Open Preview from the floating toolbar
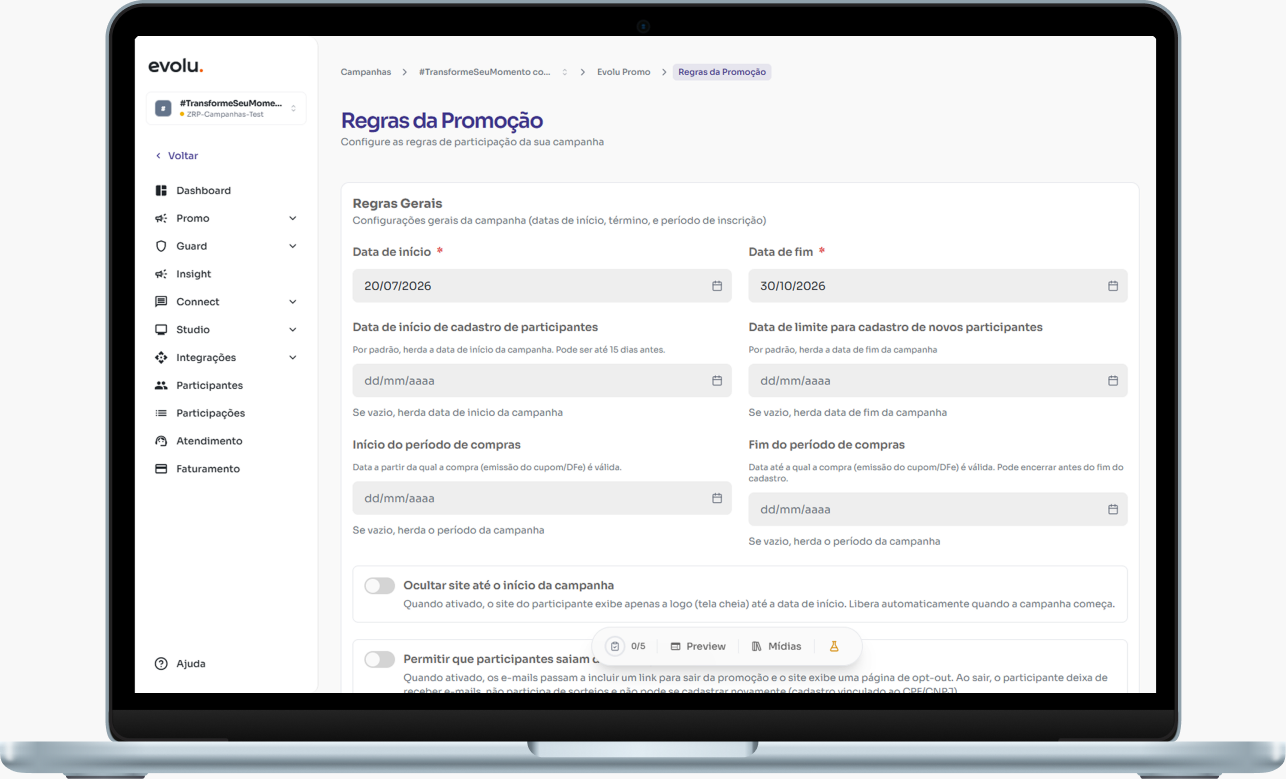Image resolution: width=1286 pixels, height=779 pixels. coord(698,646)
